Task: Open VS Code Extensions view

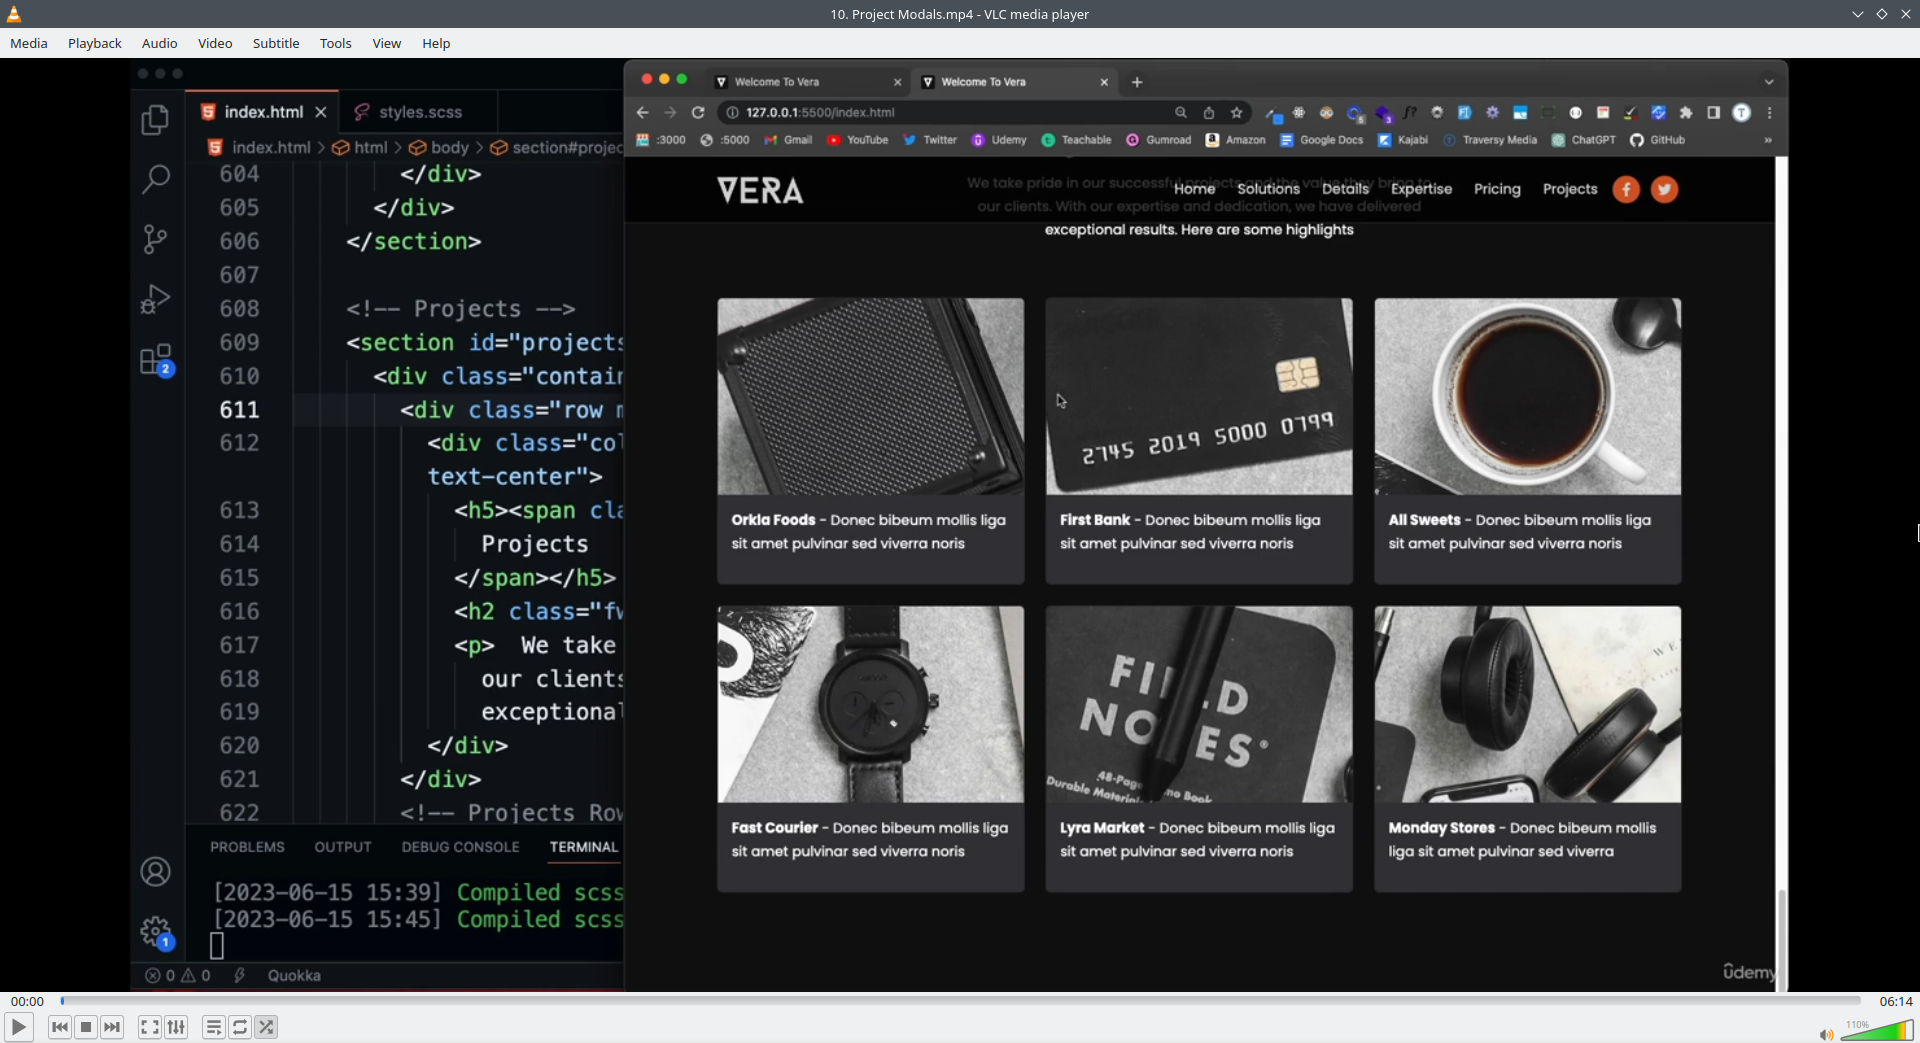Action: click(157, 360)
